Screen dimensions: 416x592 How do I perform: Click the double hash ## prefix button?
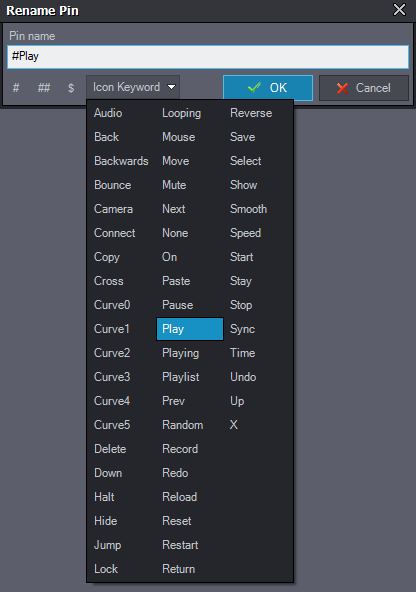pos(44,88)
